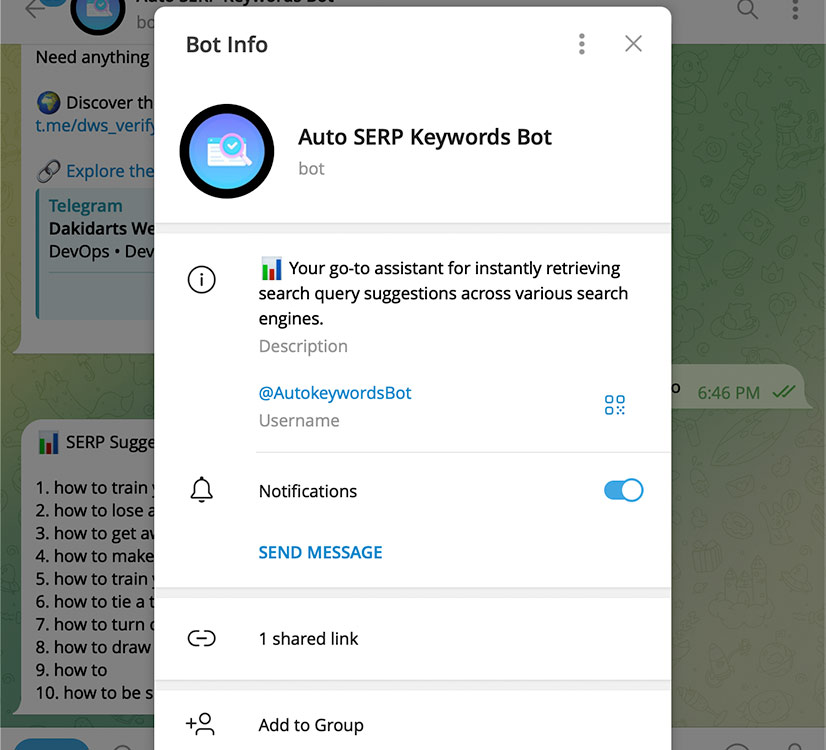The width and height of the screenshot is (826, 750).
Task: Close the Bot Info dialog
Action: pos(633,44)
